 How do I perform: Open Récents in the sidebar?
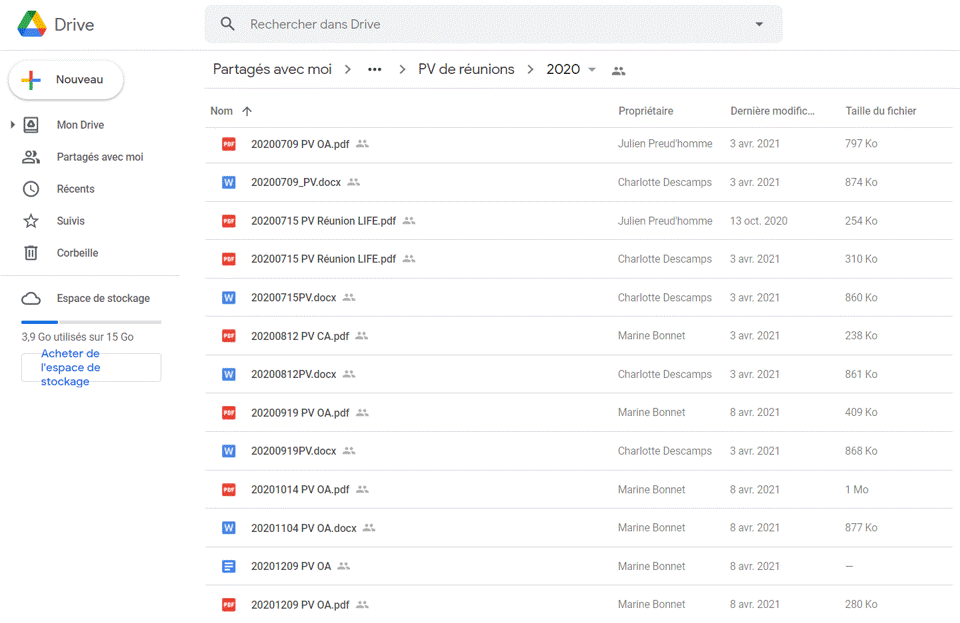click(75, 189)
